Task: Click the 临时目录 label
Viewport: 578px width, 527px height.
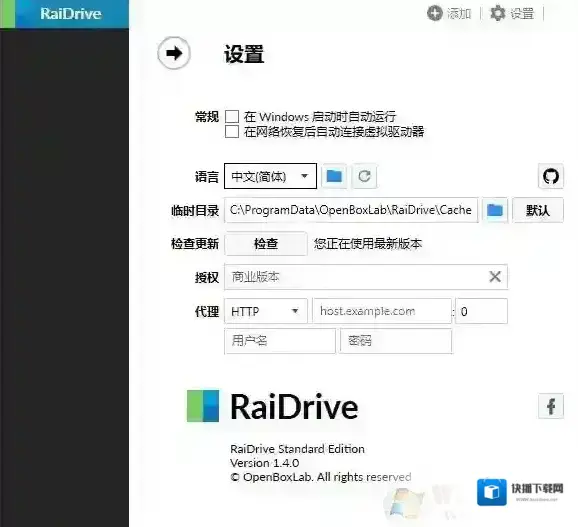Action: pos(195,210)
